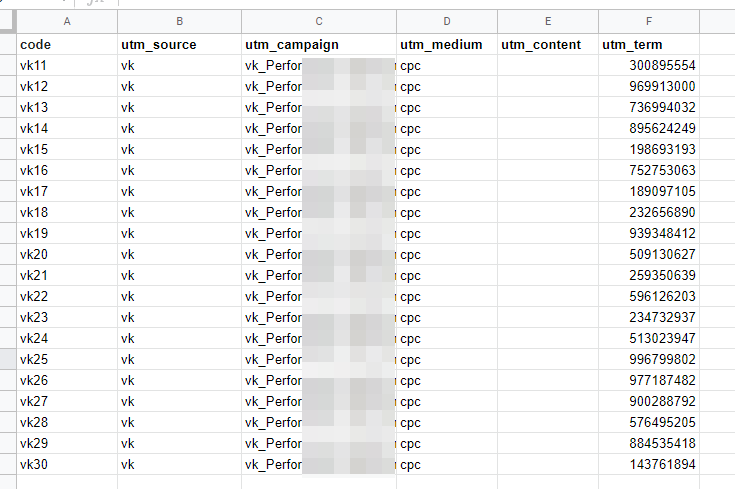Select column D header

[446, 21]
